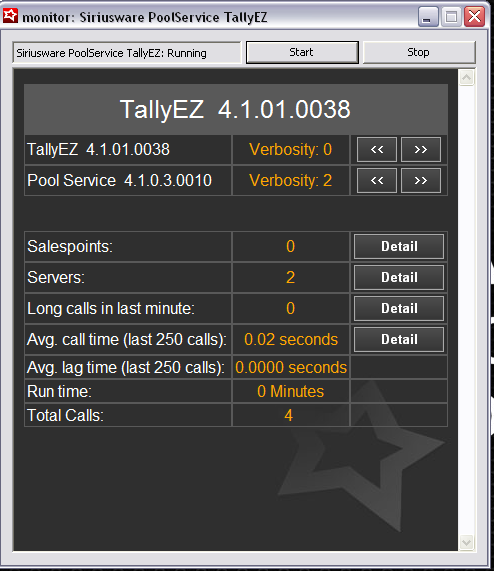
Task: View Detail for Avg. call time
Action: tap(399, 339)
